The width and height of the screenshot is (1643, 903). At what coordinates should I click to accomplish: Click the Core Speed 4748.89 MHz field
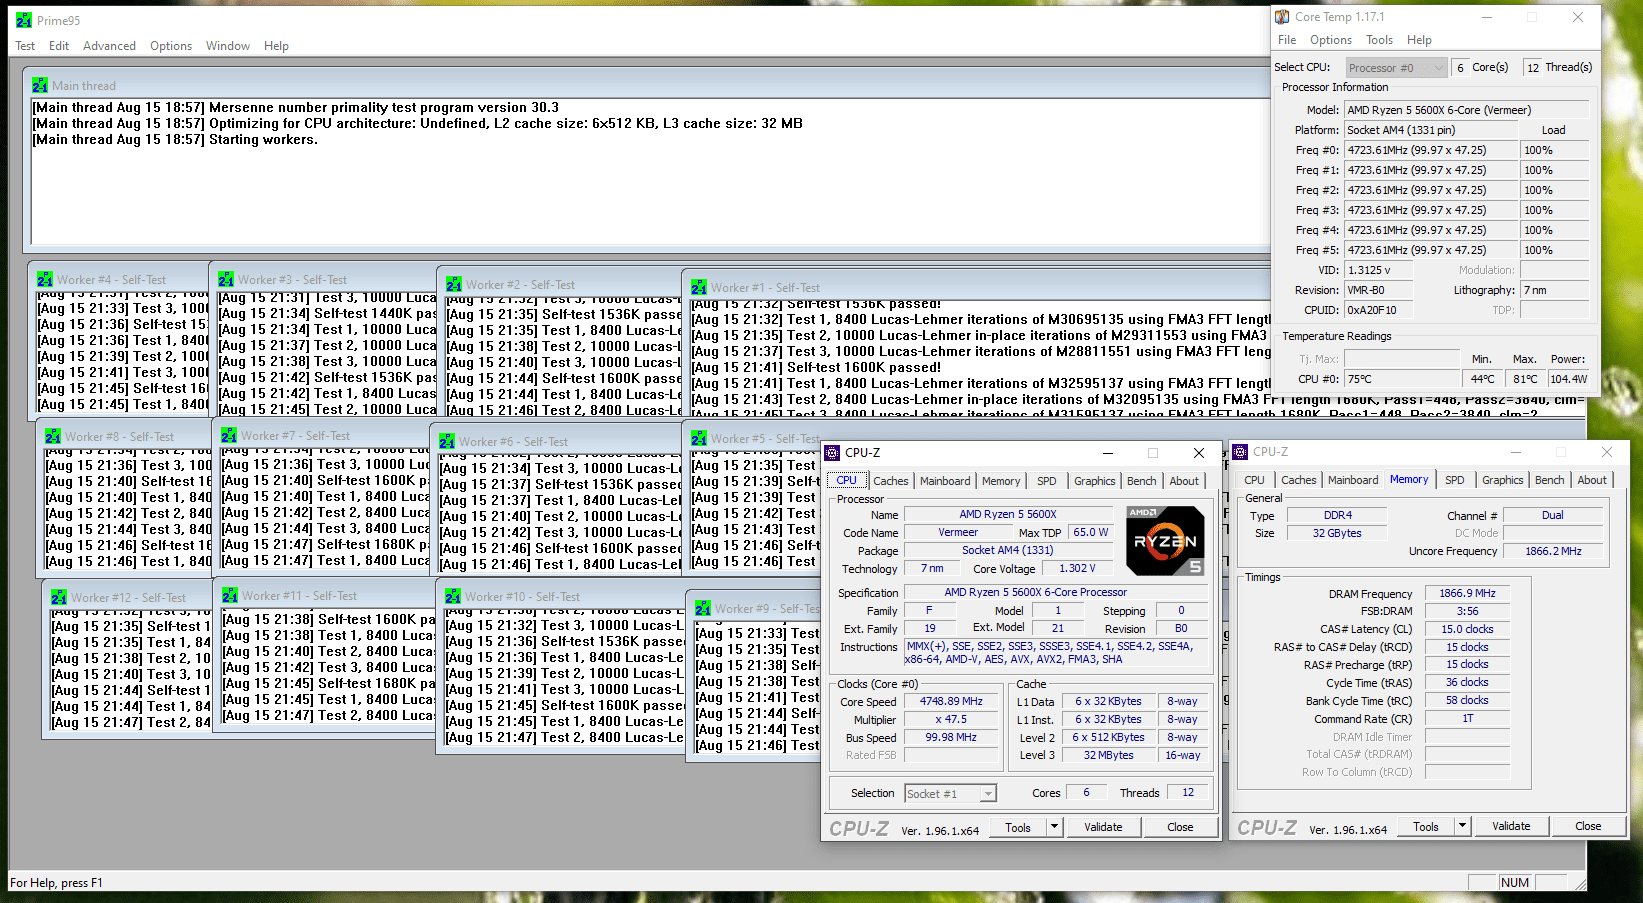point(951,701)
